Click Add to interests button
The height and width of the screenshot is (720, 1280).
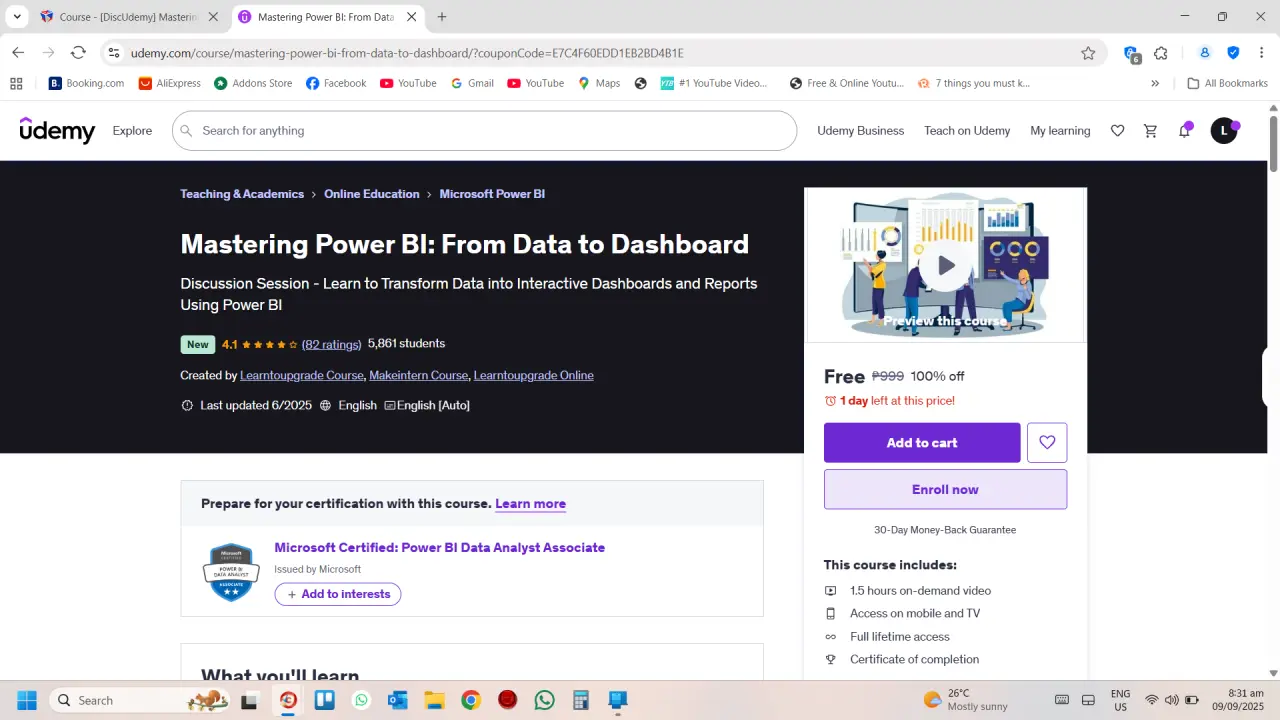pyautogui.click(x=338, y=594)
